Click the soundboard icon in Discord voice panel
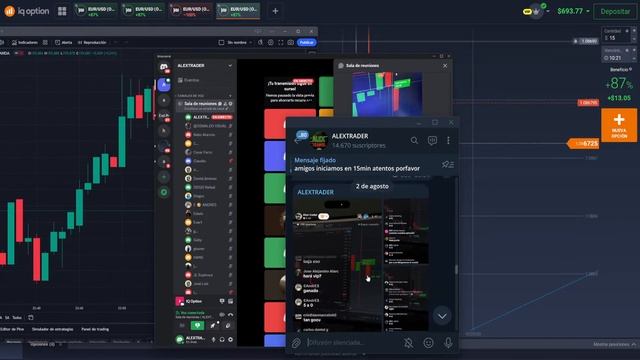Screen dimensions: 640x360 tap(228, 325)
